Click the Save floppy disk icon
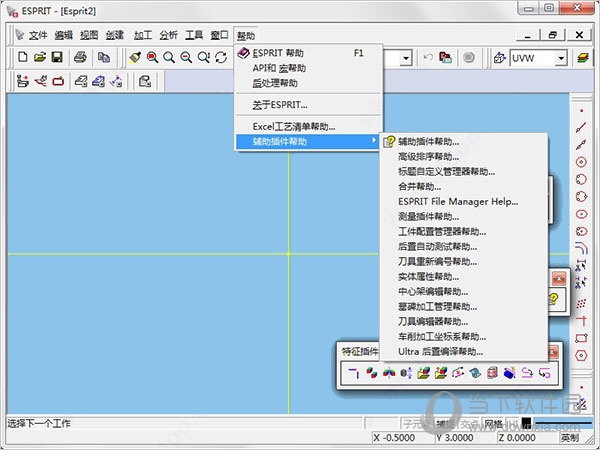The width and height of the screenshot is (600, 450). 57,58
